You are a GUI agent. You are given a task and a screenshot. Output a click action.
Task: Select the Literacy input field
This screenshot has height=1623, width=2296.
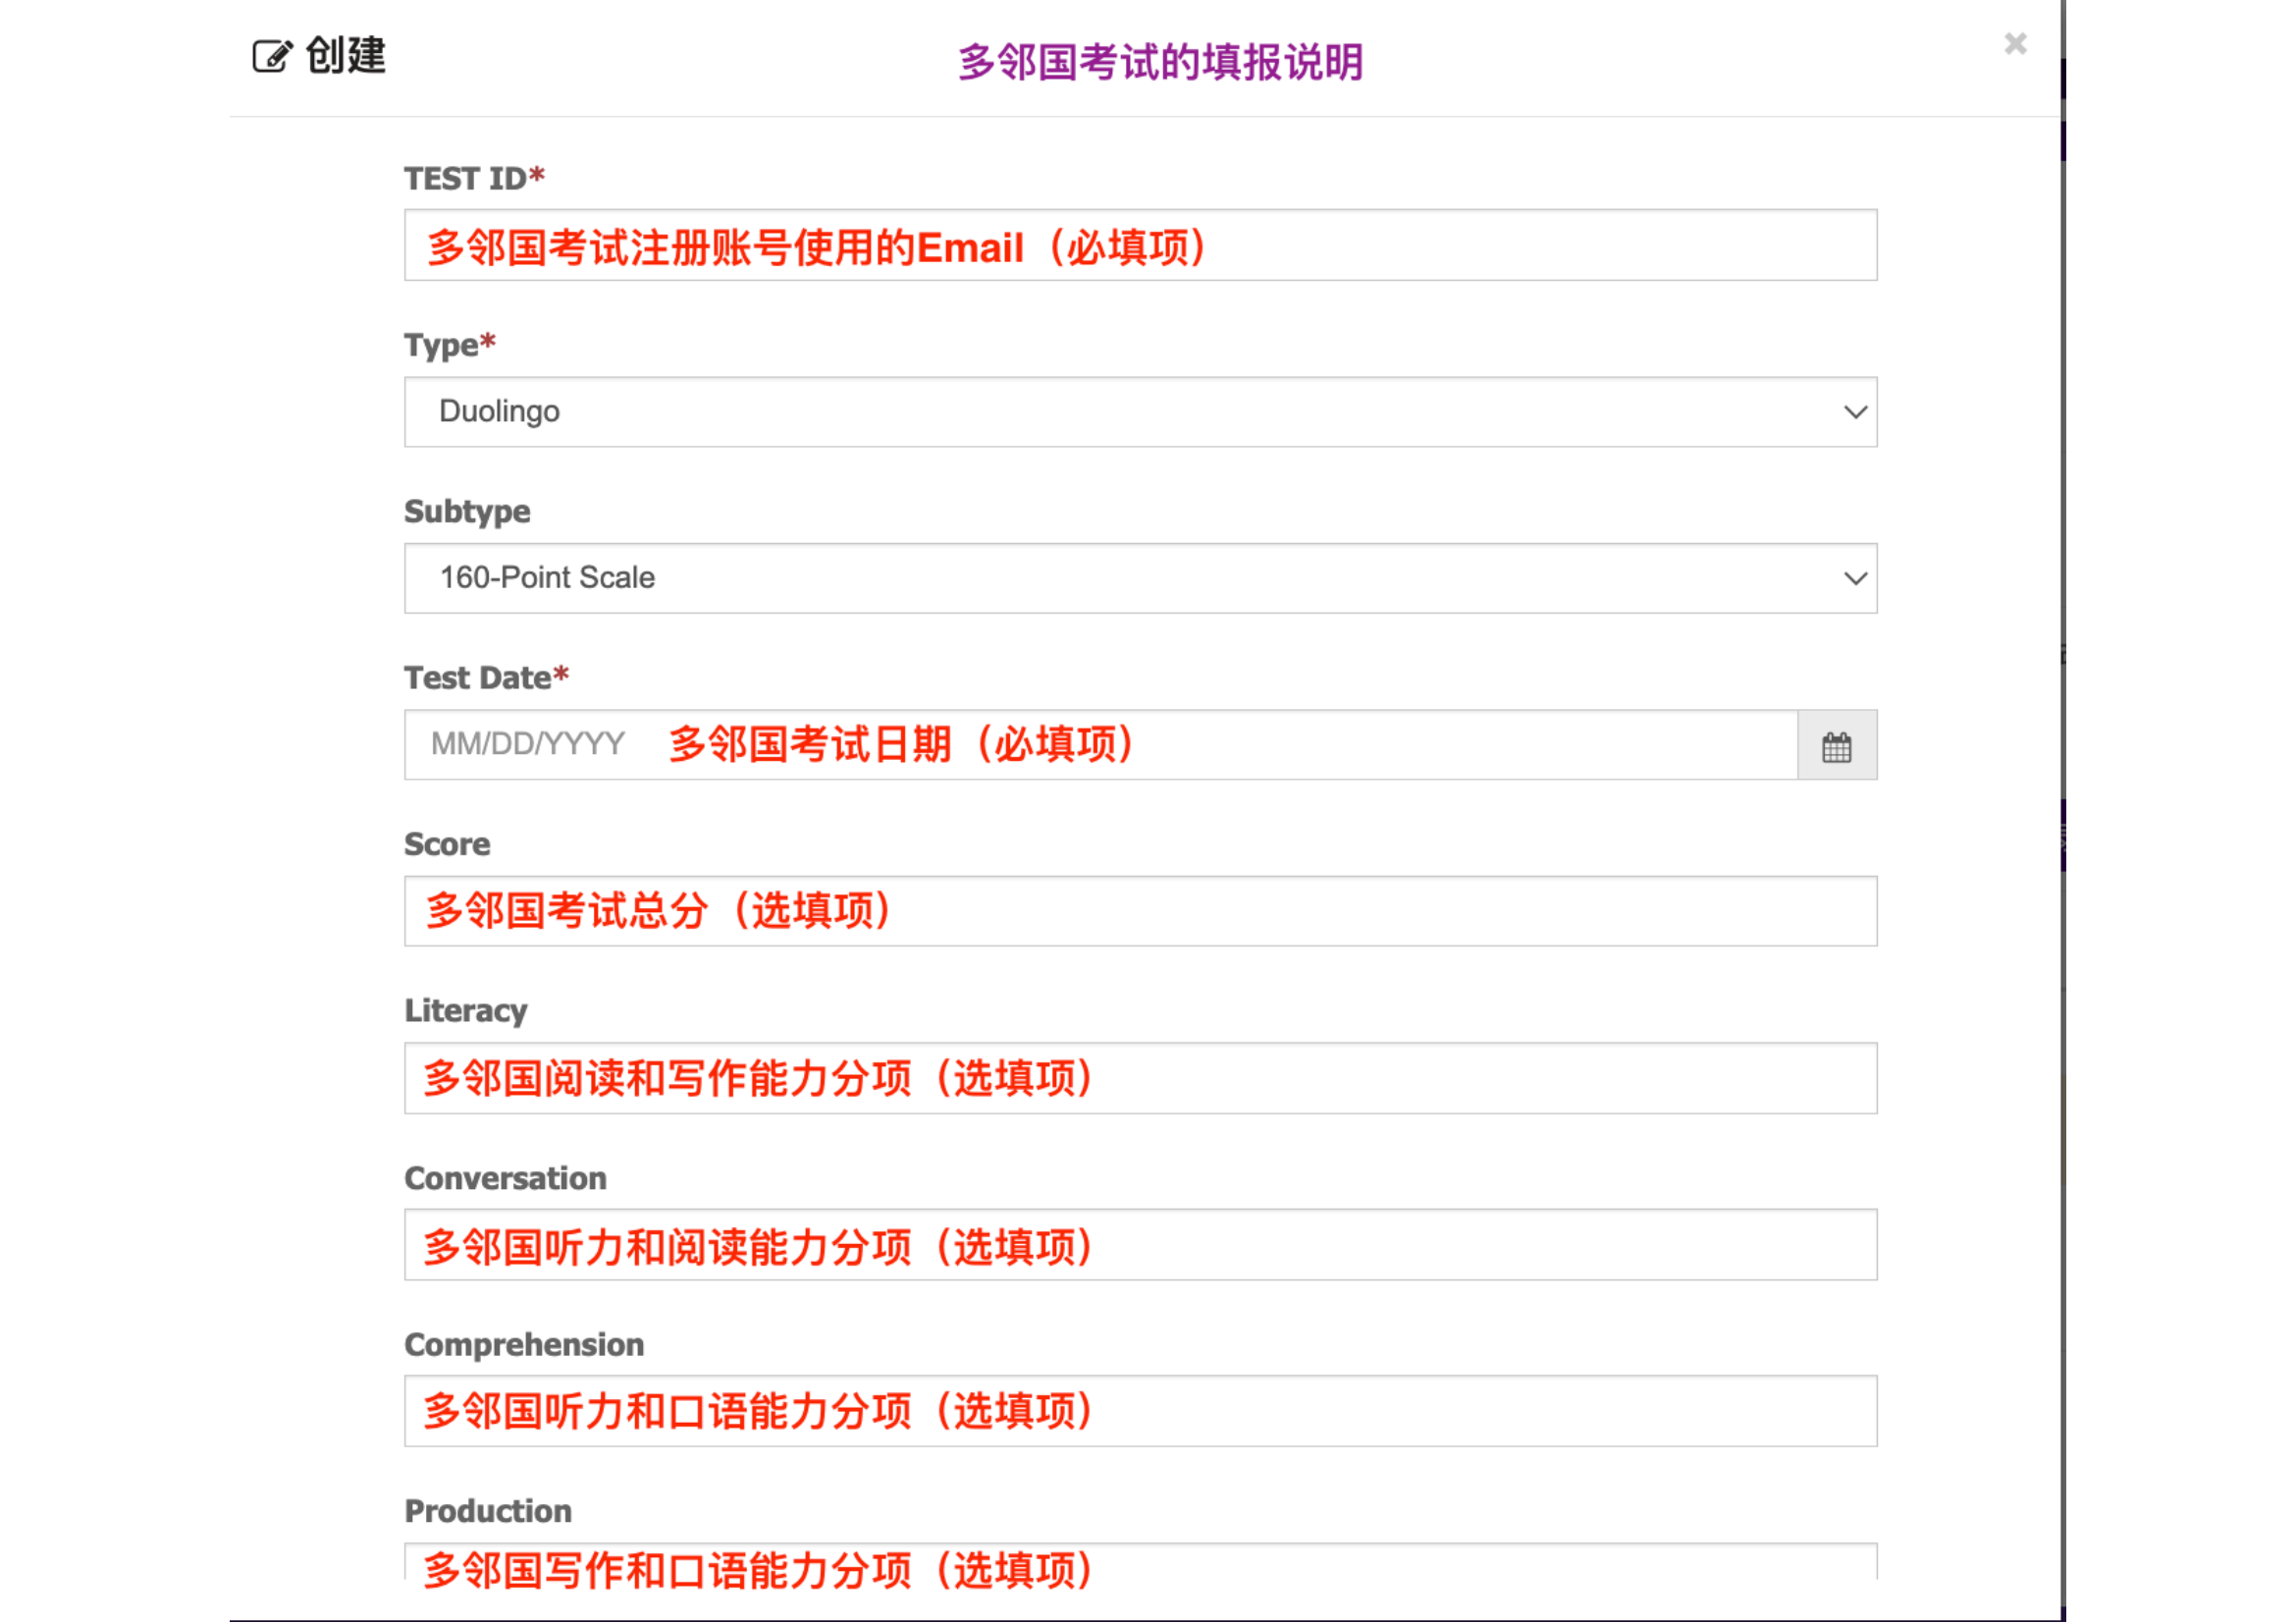pos(1140,1079)
